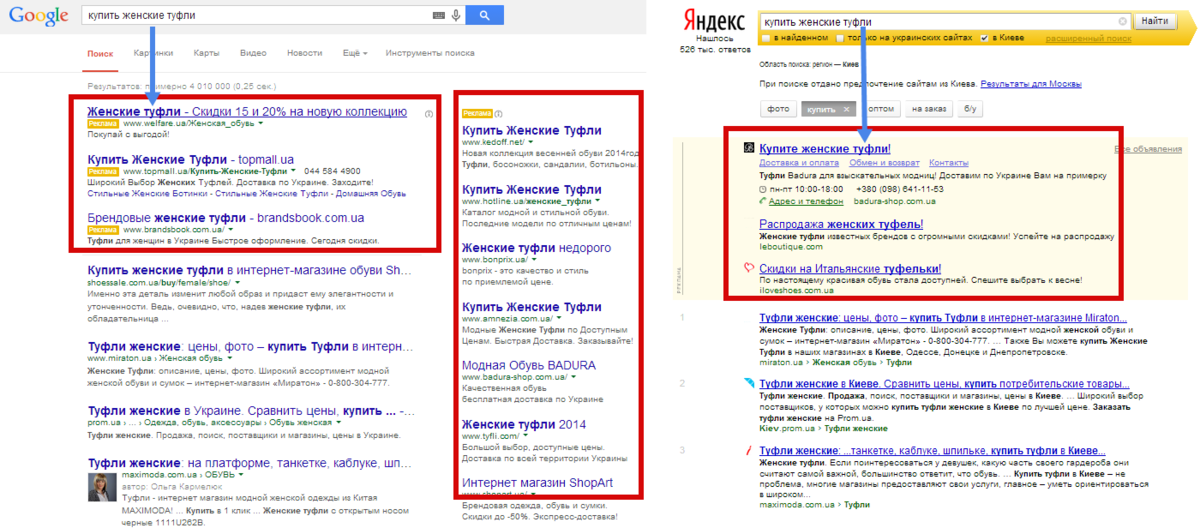Select the б/у filter button
Screen dimensions: 1200x528
point(971,108)
